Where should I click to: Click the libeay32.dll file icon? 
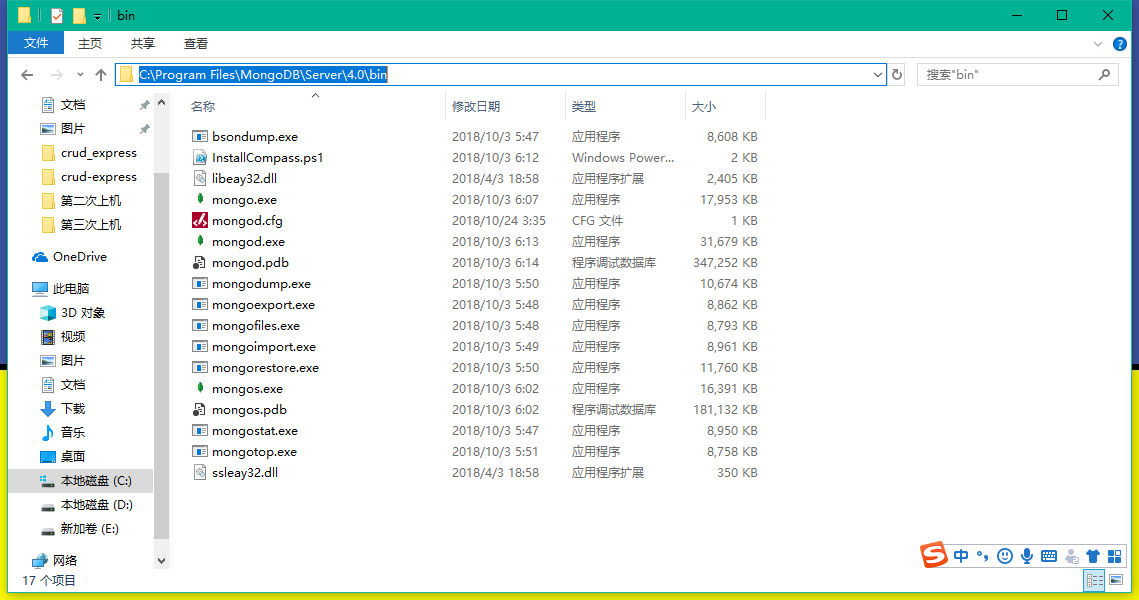200,179
